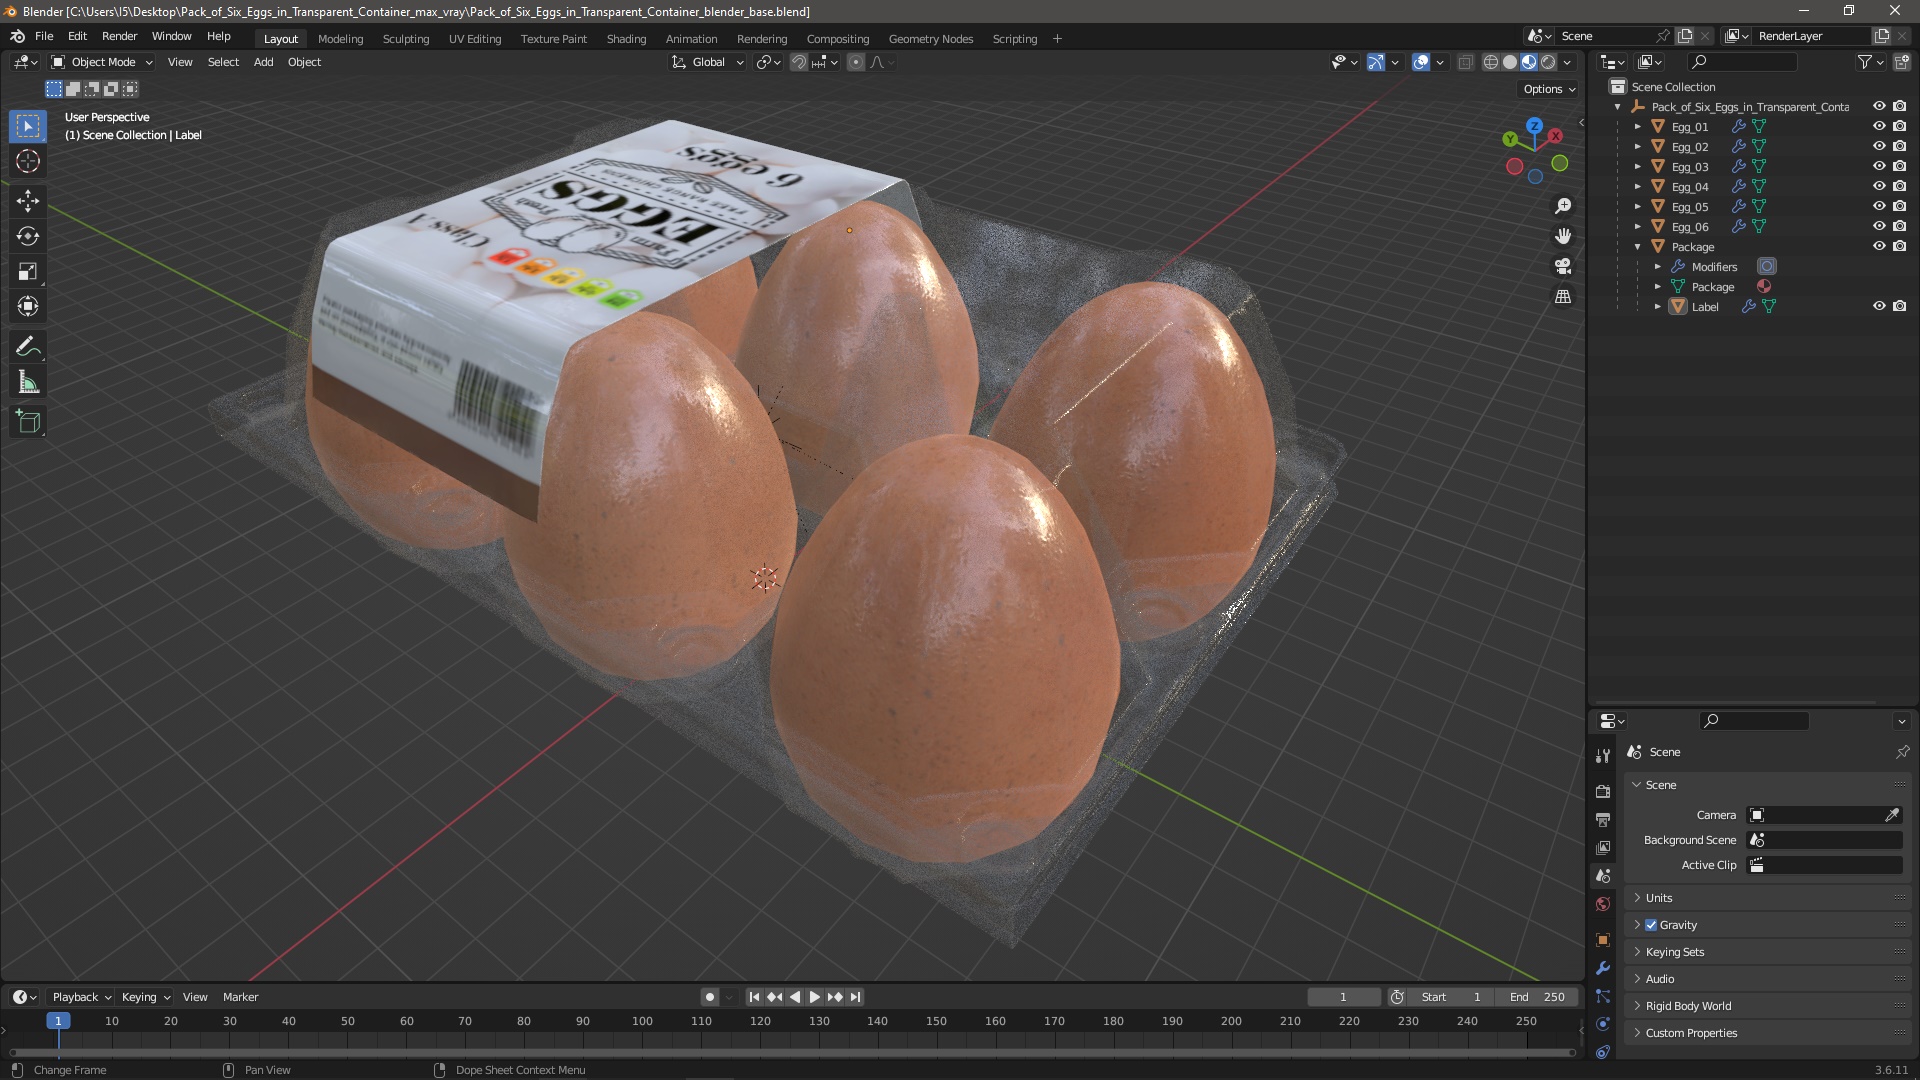Expand Egg_01 in the outliner

1638,127
